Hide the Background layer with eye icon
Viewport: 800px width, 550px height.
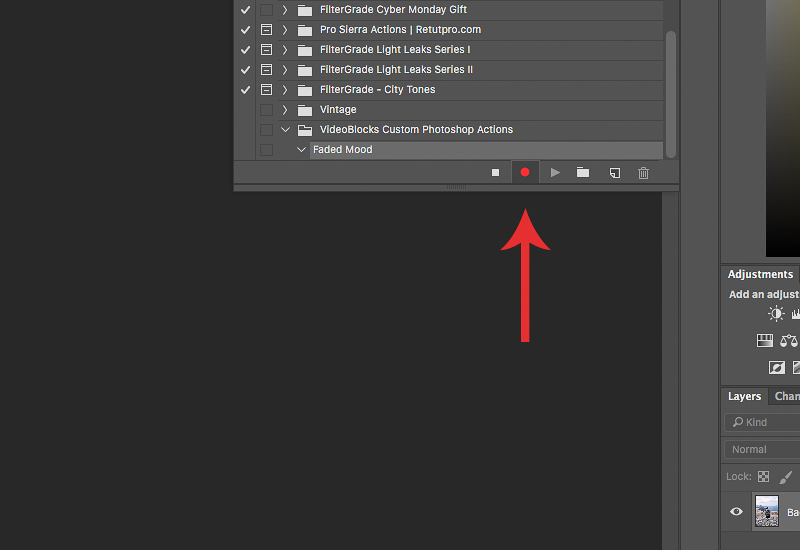(736, 511)
